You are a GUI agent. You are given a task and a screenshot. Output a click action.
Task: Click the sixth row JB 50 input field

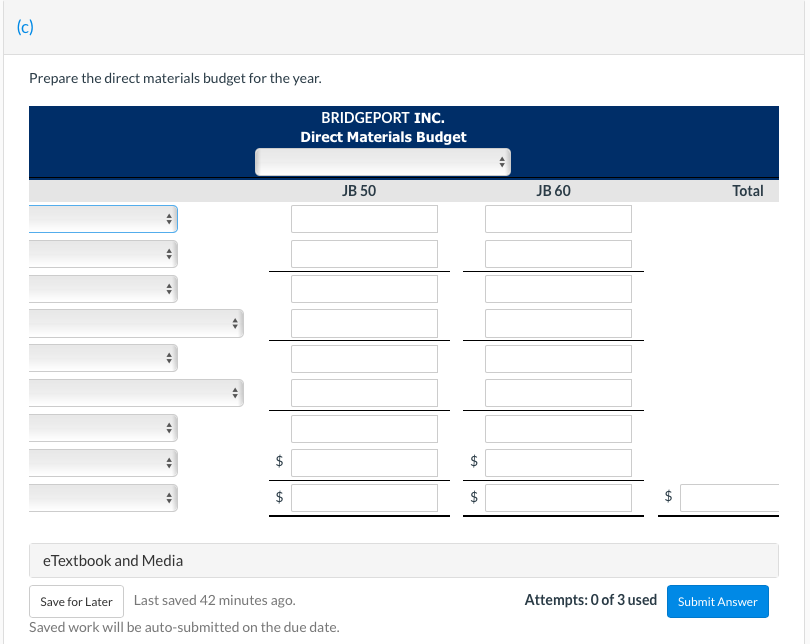tap(364, 393)
